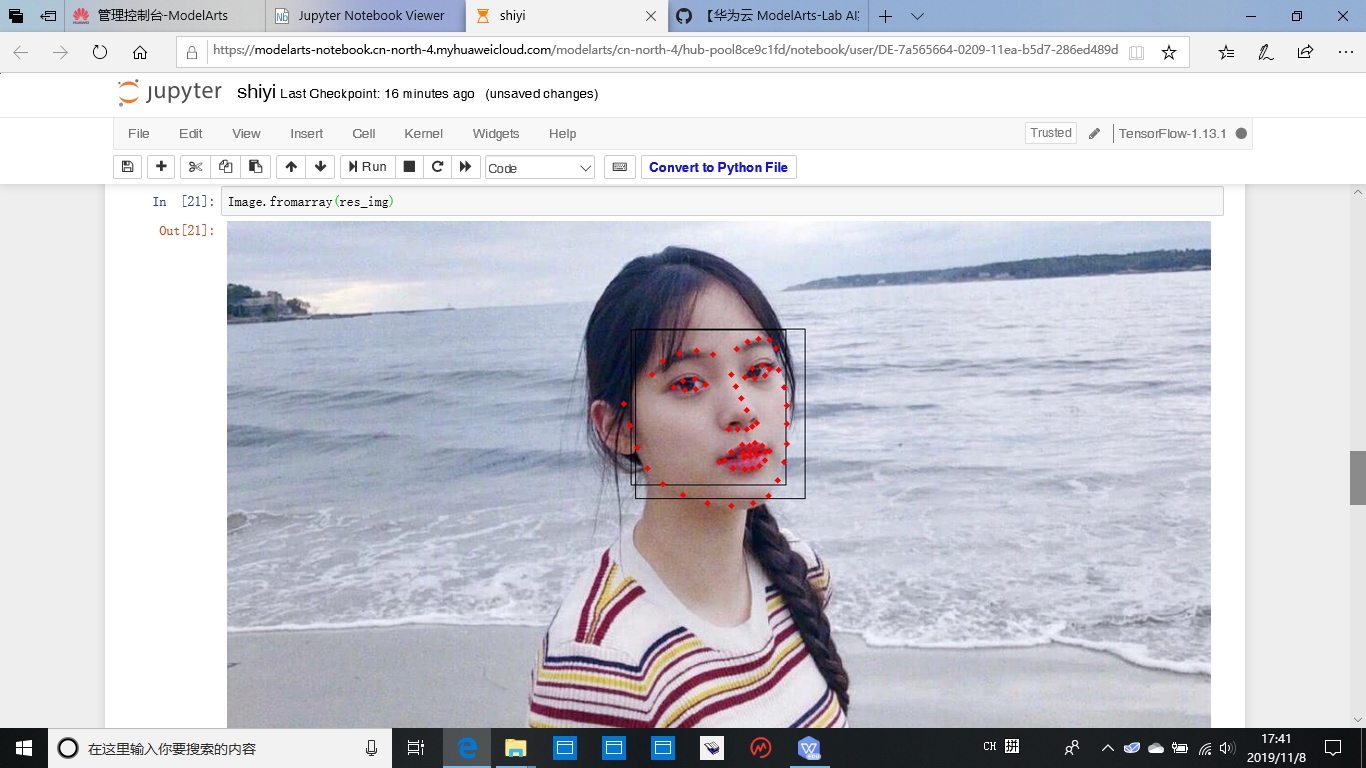Open Task View on the taskbar
Viewport: 1366px width, 768px height.
tap(416, 747)
